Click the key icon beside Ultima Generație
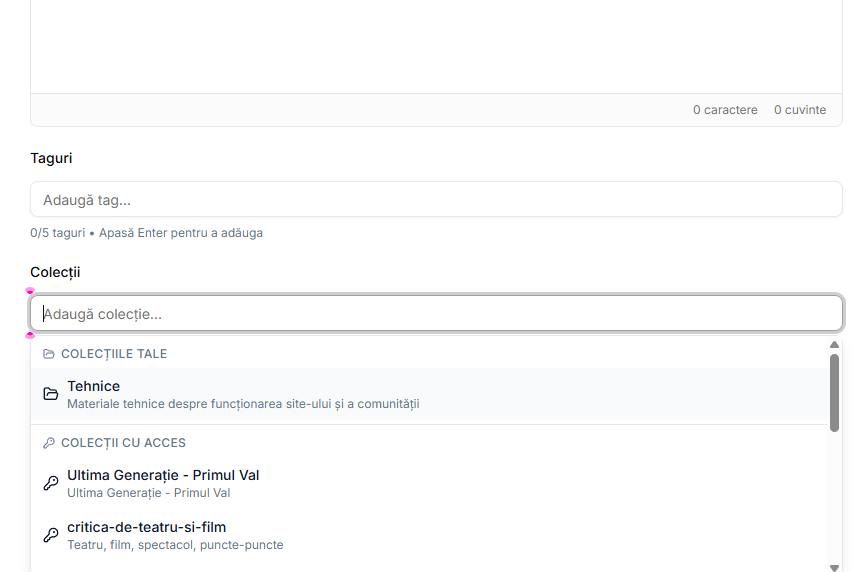Image resolution: width=860 pixels, height=572 pixels. pyautogui.click(x=50, y=483)
